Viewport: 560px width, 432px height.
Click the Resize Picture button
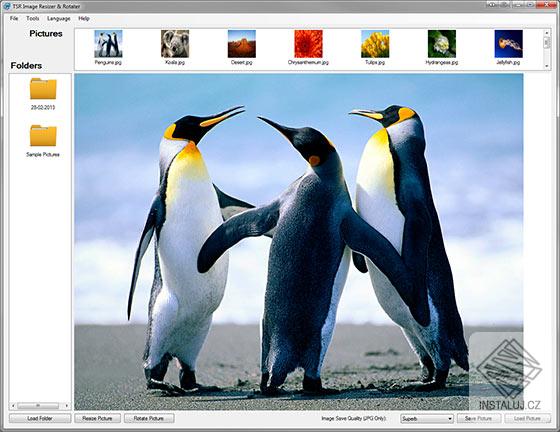(x=97, y=418)
